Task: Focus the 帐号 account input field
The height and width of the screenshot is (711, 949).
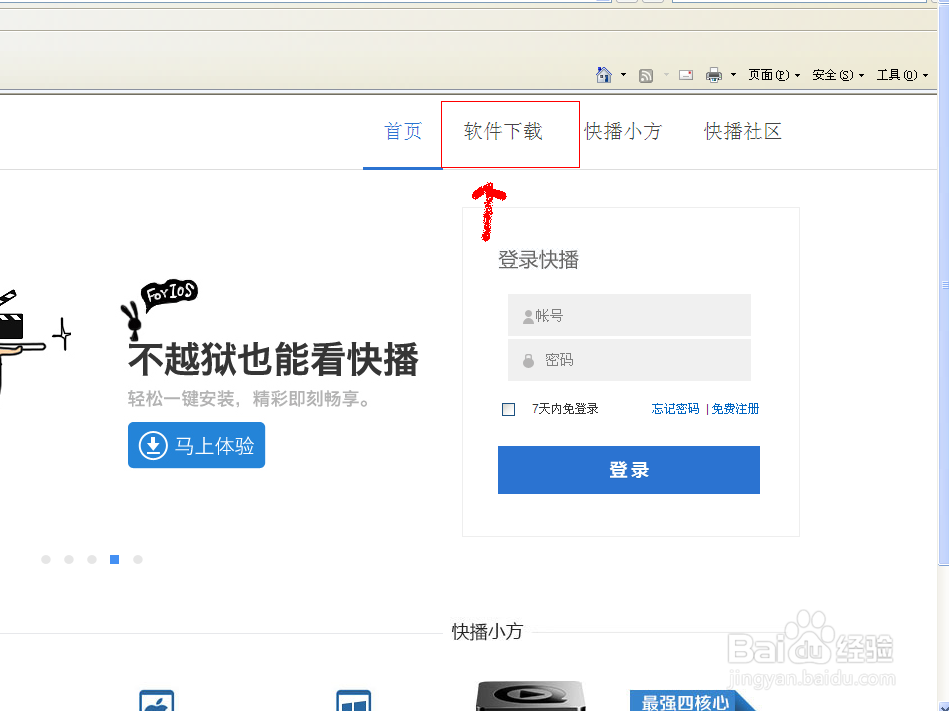Action: point(629,315)
